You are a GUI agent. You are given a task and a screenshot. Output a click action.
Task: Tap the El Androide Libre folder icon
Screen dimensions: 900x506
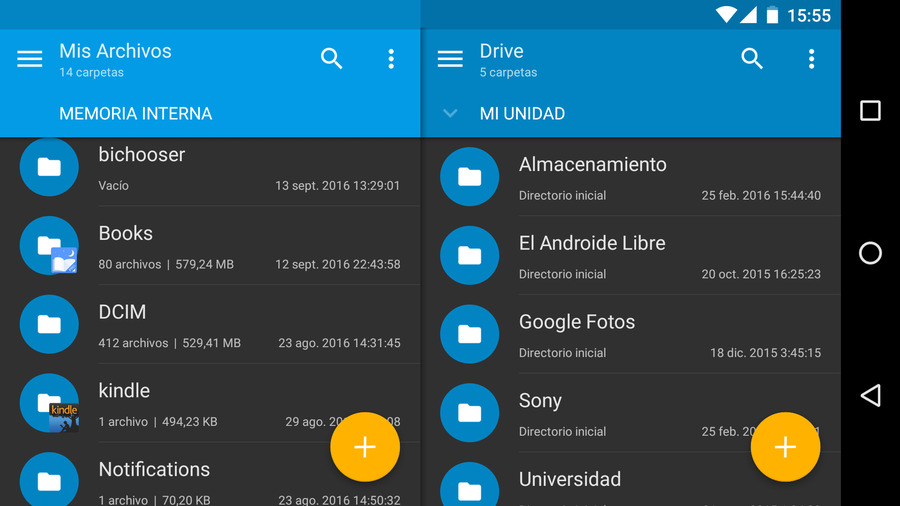point(470,255)
